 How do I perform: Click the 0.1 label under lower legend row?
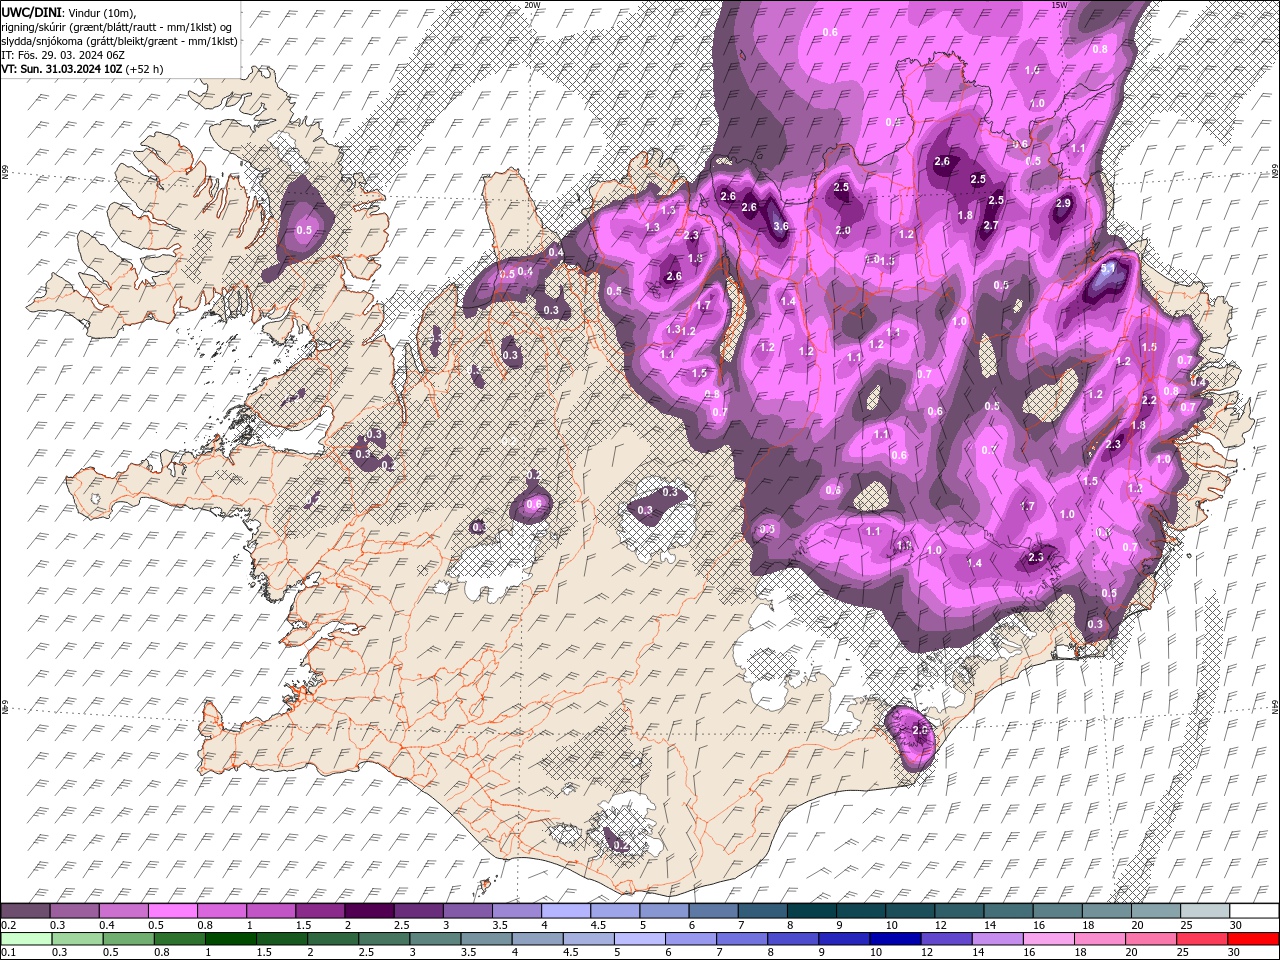[x=8, y=953]
